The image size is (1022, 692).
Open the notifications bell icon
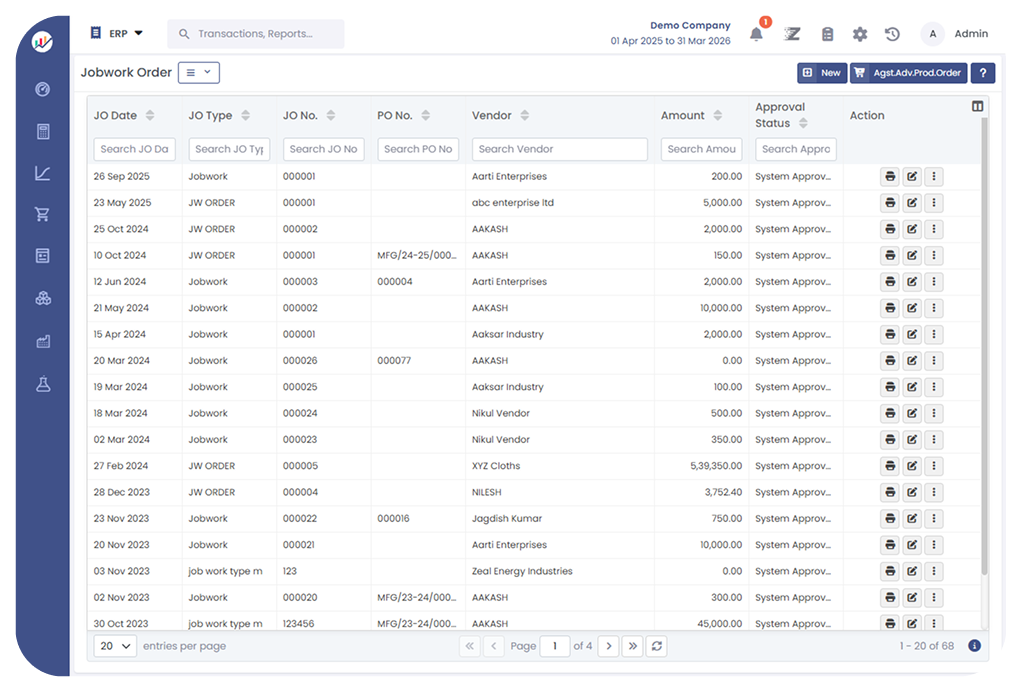tap(756, 34)
